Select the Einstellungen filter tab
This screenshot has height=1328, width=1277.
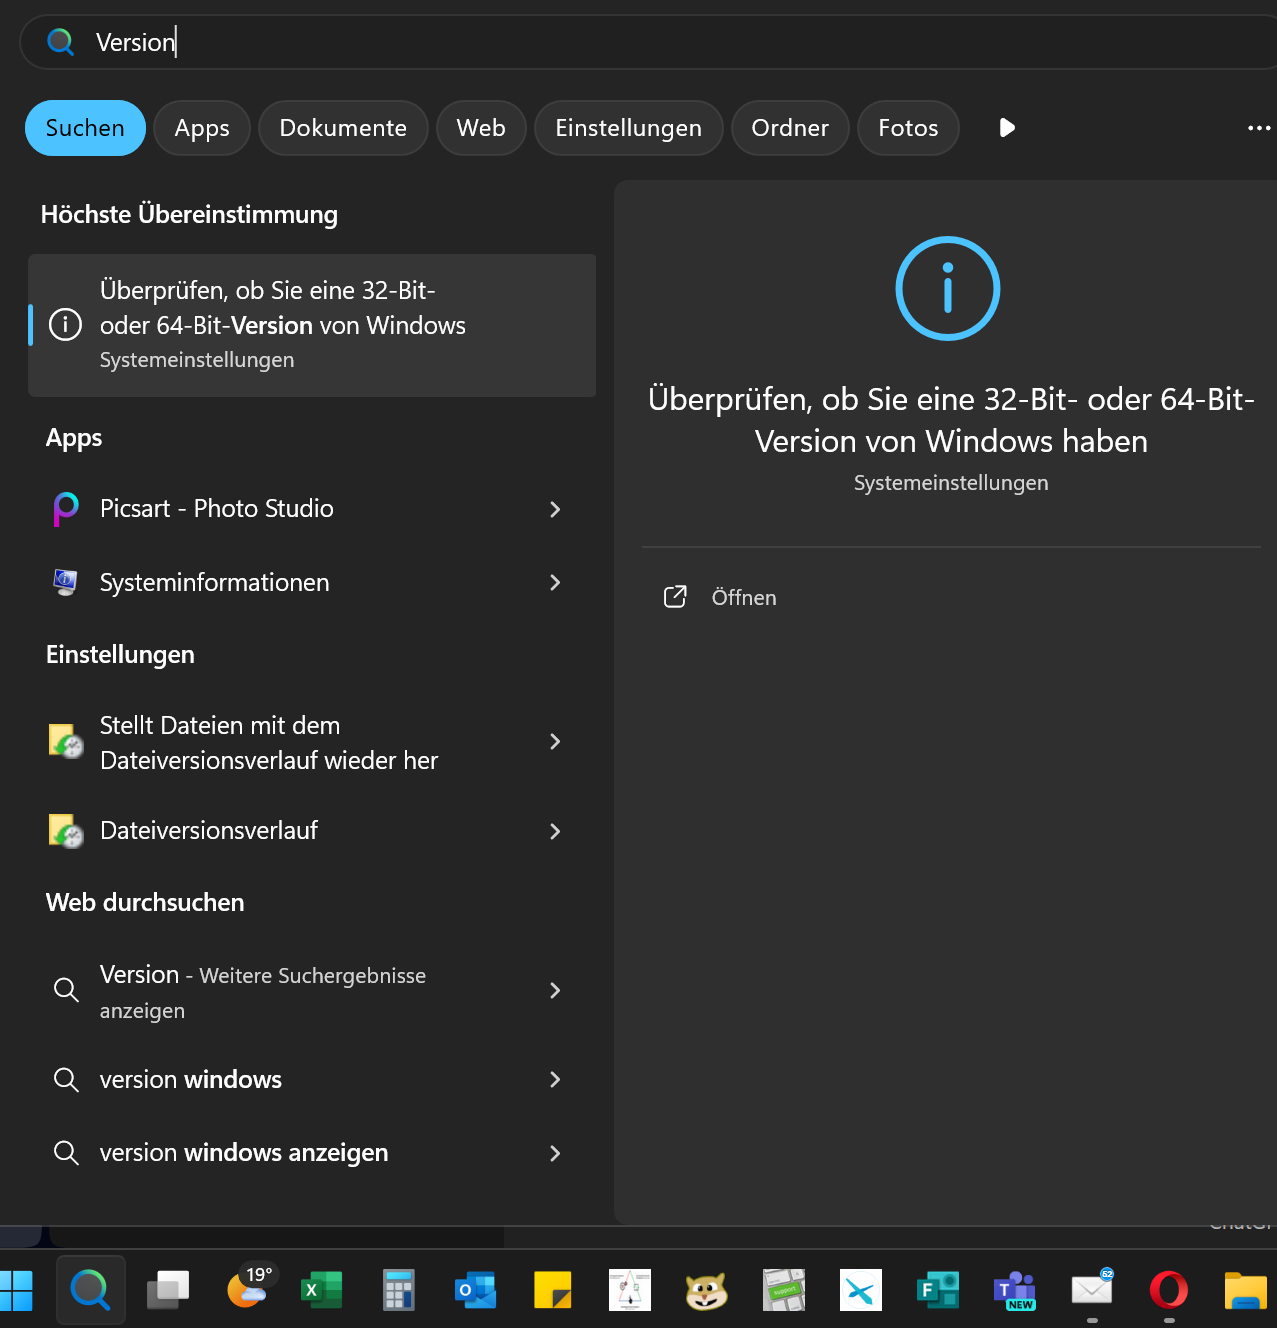point(628,128)
